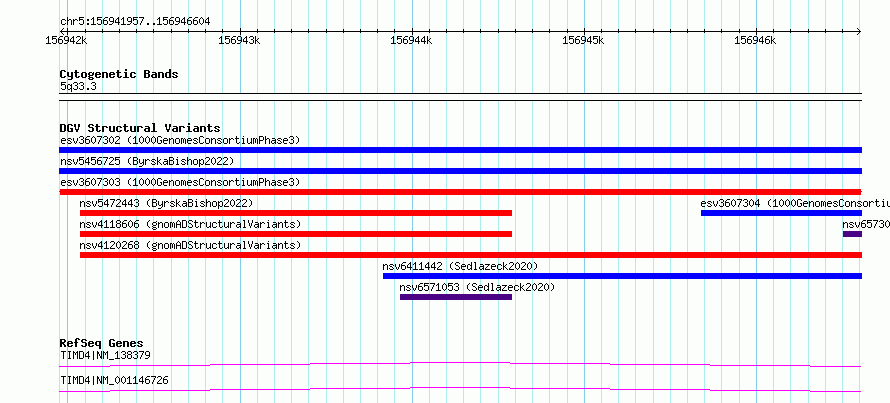
Task: Click the nsv4118606 (gnomADStructuralVariants) label
Action: (190, 224)
